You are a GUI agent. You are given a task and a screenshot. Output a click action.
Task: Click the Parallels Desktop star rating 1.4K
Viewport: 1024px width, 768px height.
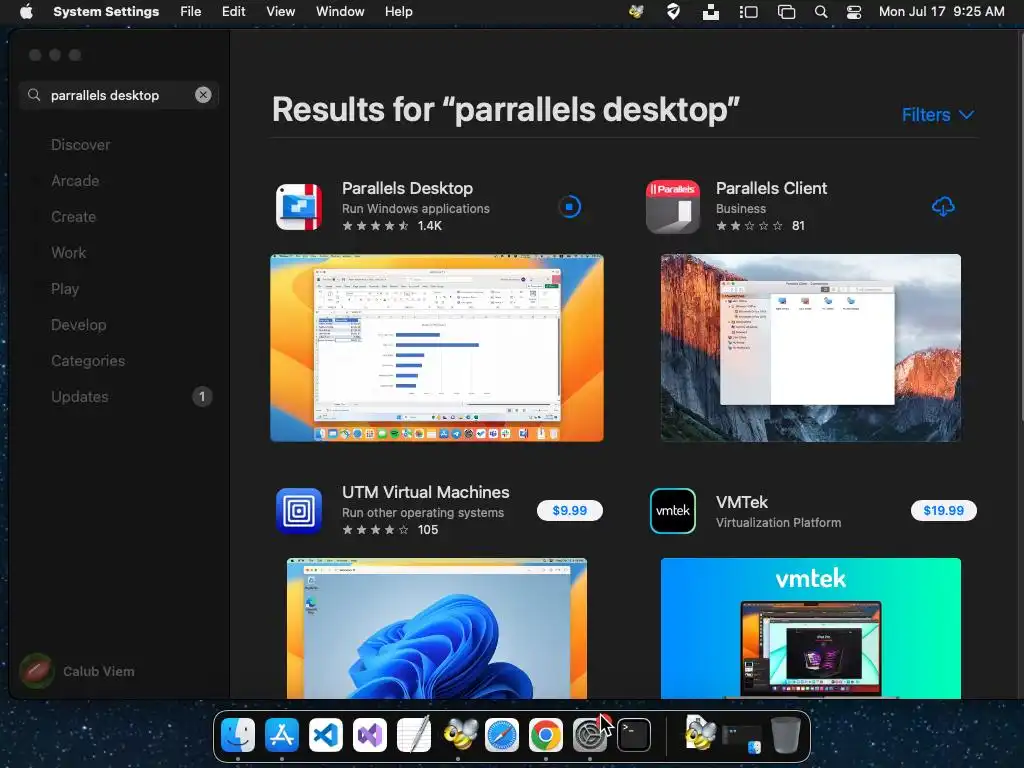click(x=392, y=226)
